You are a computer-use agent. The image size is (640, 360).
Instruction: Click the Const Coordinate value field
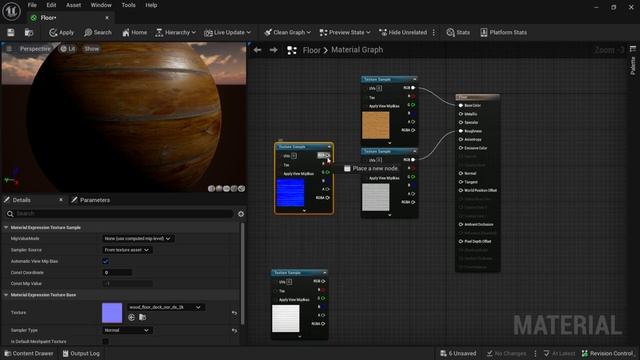117,272
